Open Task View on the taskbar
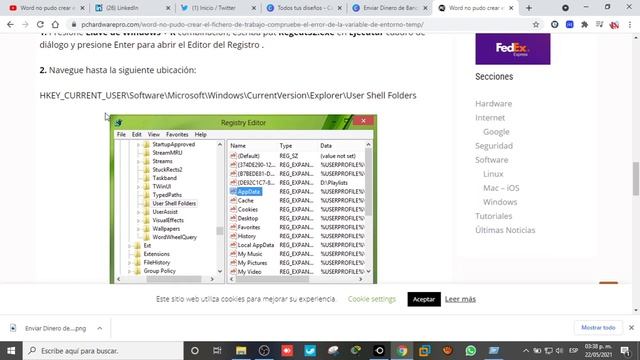Image resolution: width=640 pixels, height=360 pixels. [x=217, y=351]
